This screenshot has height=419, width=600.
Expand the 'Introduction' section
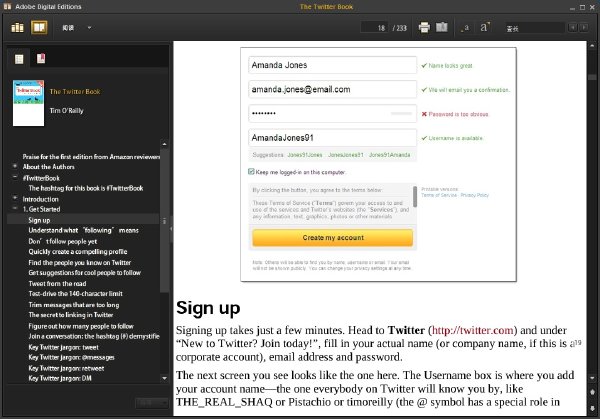tap(15, 199)
